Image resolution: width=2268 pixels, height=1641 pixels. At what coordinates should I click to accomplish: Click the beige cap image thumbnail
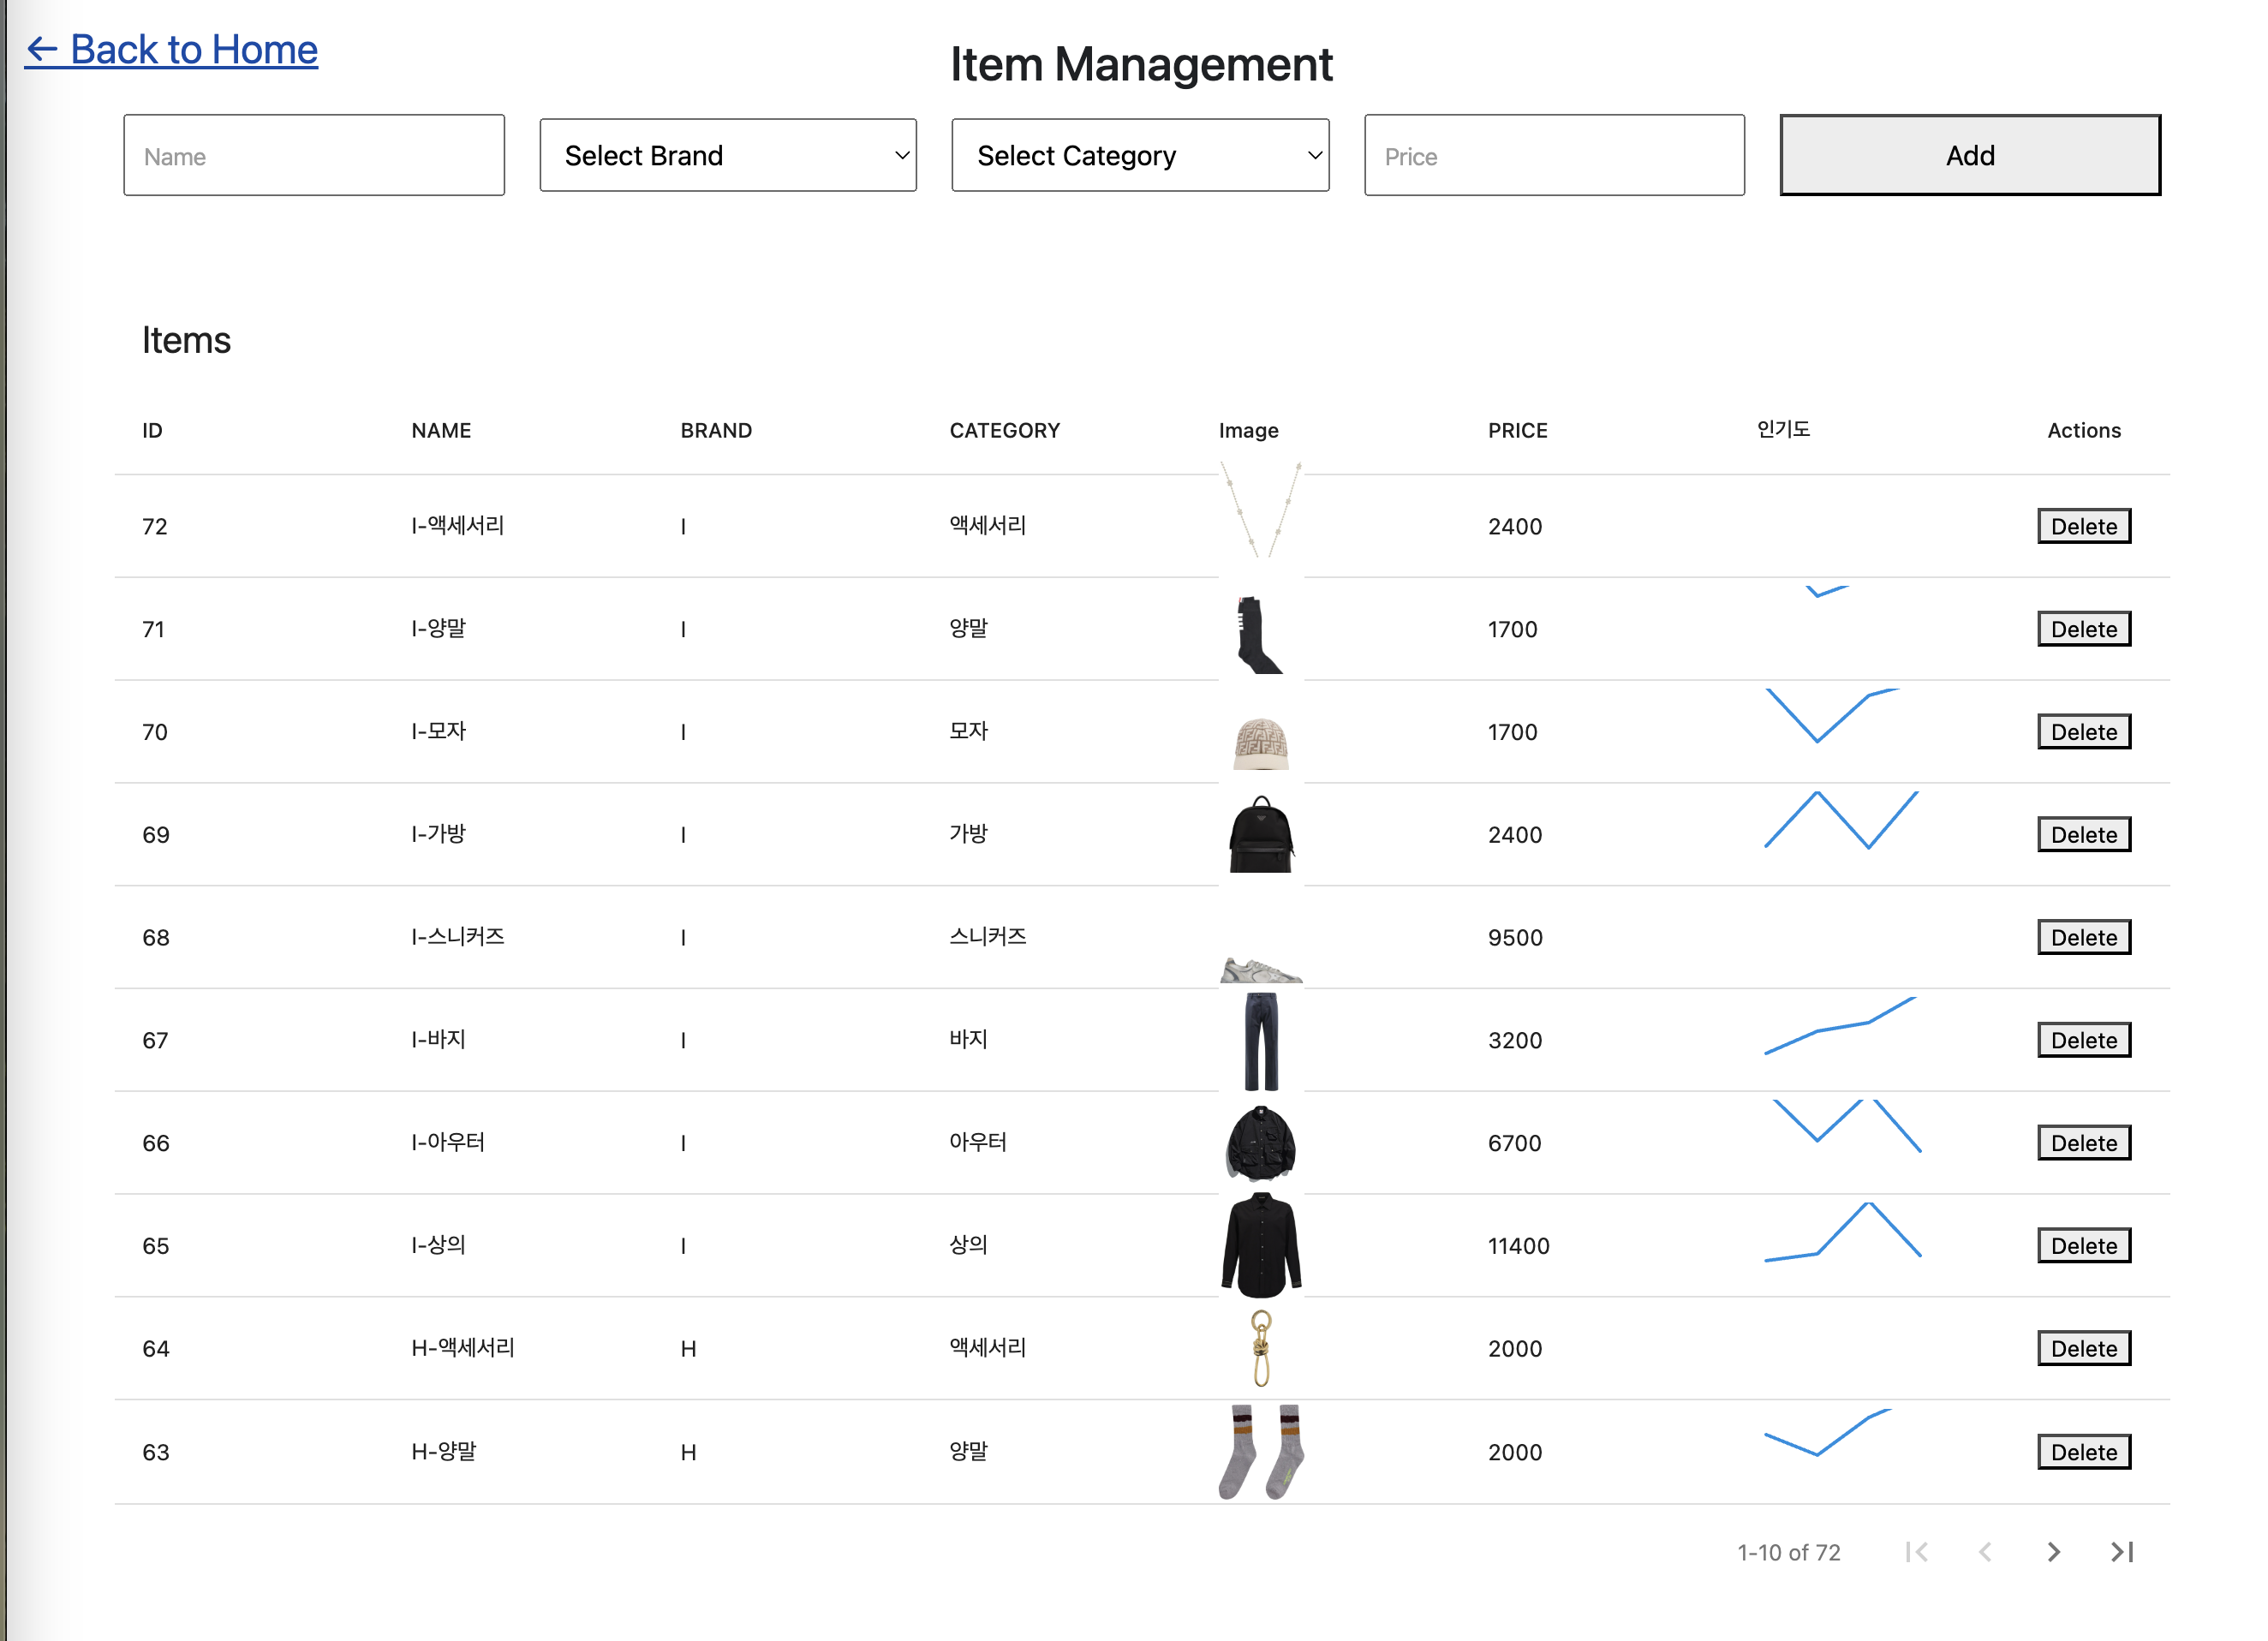1260,743
